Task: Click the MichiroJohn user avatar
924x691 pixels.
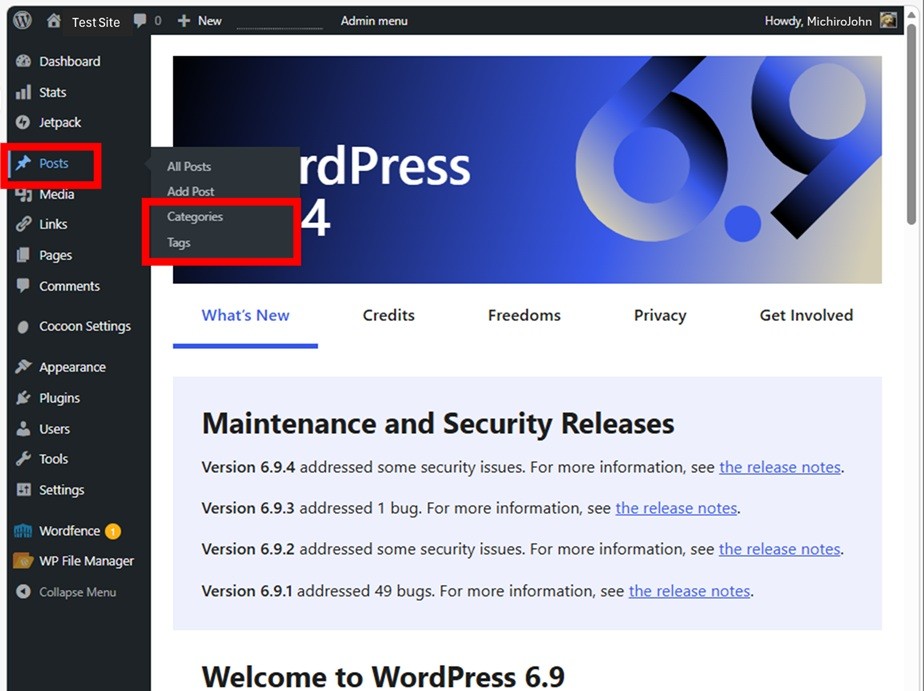Action: click(888, 21)
